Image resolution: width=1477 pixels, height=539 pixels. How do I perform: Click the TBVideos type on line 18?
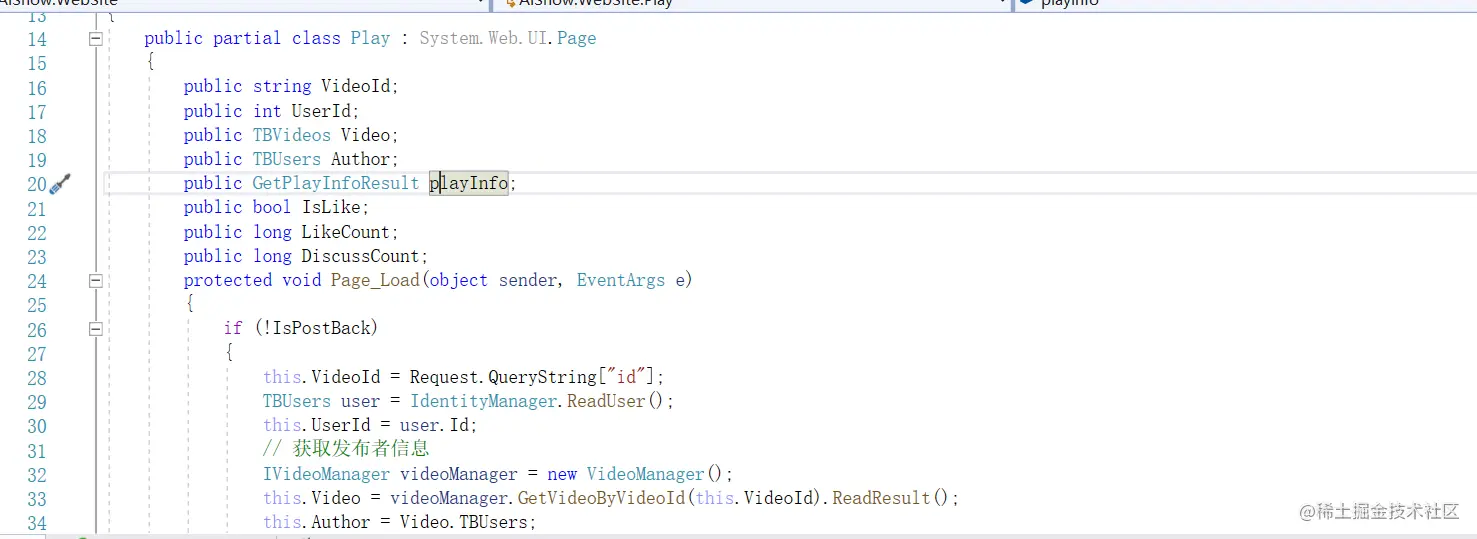pos(291,135)
